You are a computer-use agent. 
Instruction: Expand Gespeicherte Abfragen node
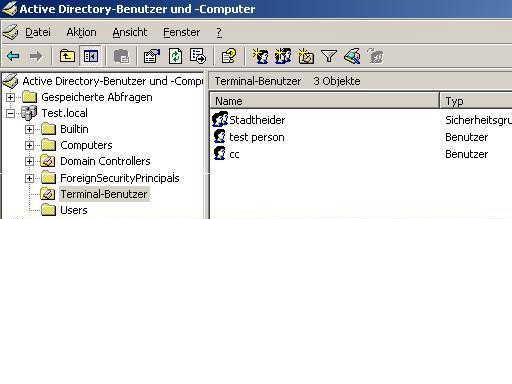point(10,97)
